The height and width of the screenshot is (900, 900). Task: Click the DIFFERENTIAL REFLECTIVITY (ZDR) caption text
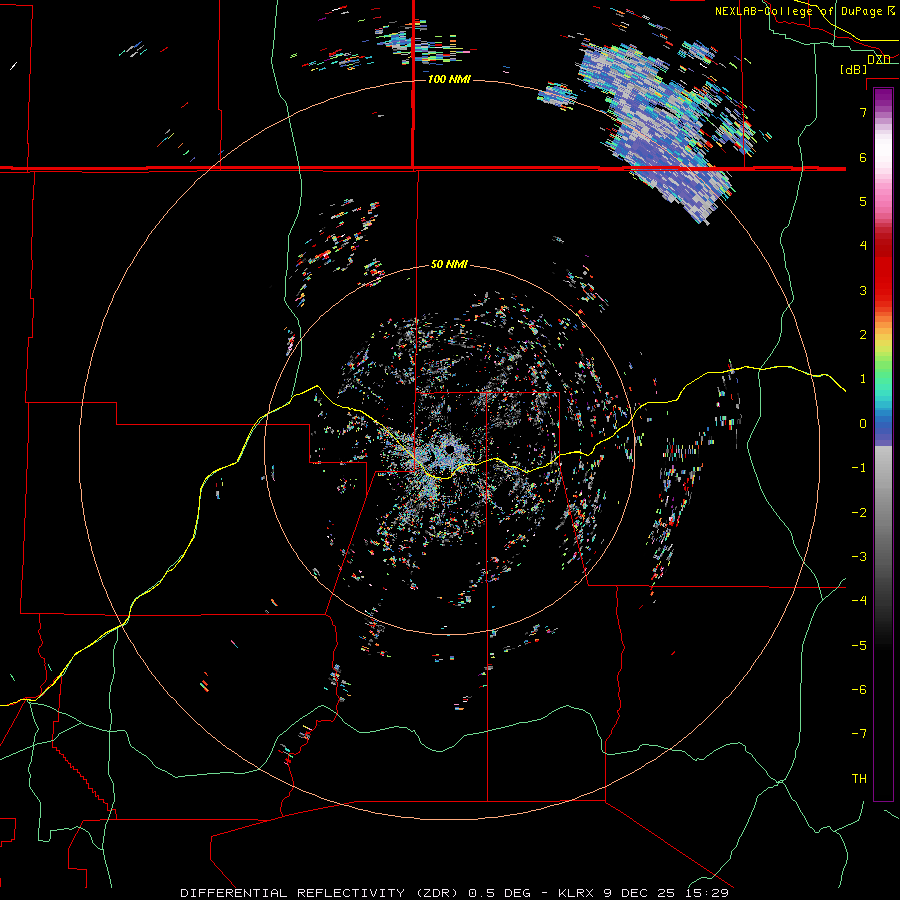[x=321, y=893]
